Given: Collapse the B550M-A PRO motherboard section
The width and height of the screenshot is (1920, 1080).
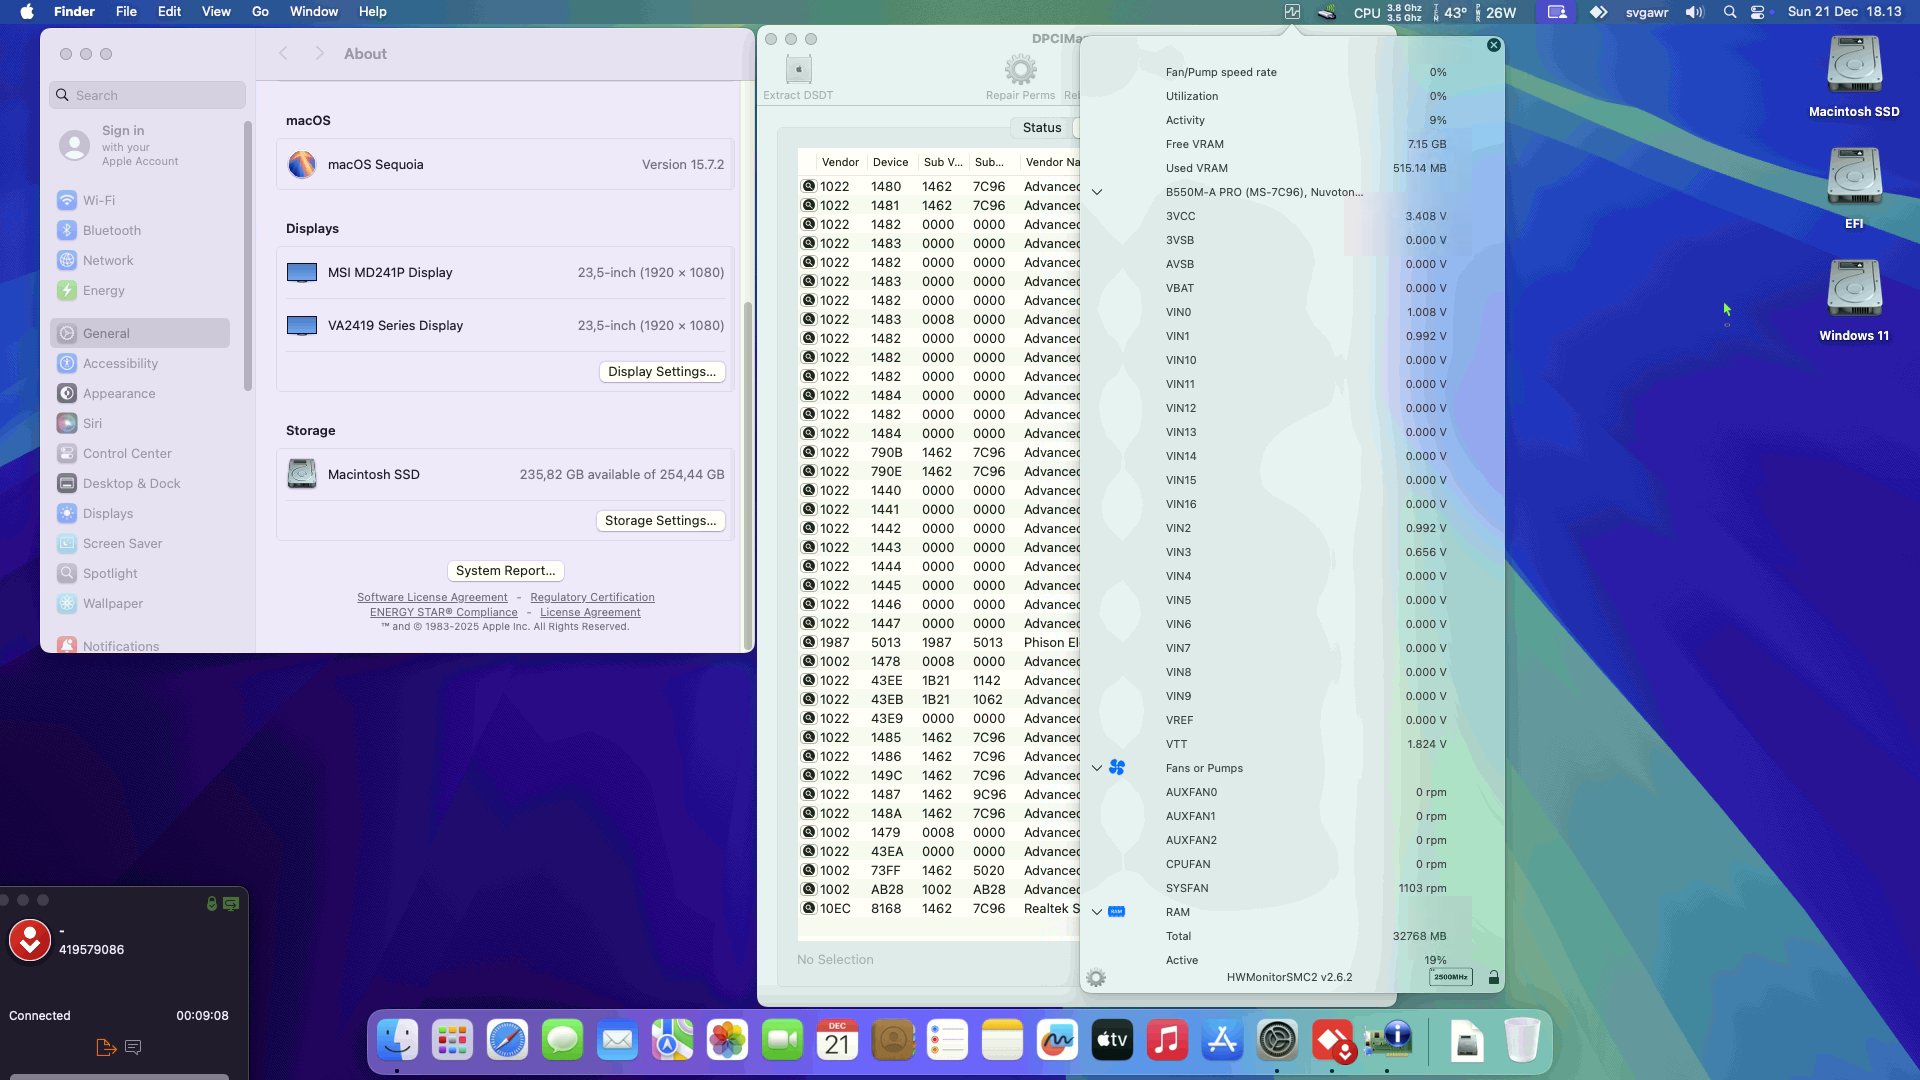Looking at the screenshot, I should point(1097,192).
